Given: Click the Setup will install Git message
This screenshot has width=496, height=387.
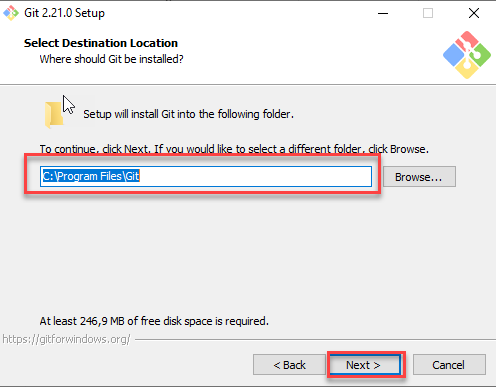Looking at the screenshot, I should coord(188,114).
